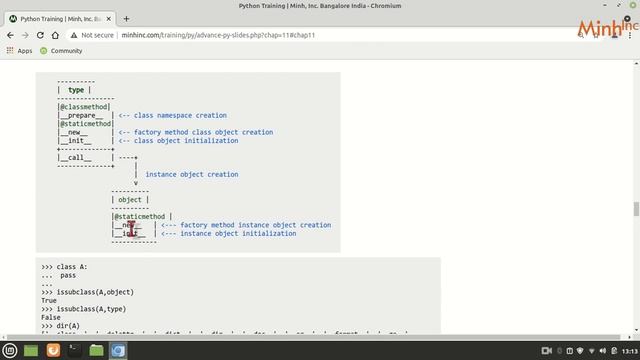Image resolution: width=640 pixels, height=360 pixels.
Task: Reload the Python Training page
Action: [x=40, y=35]
